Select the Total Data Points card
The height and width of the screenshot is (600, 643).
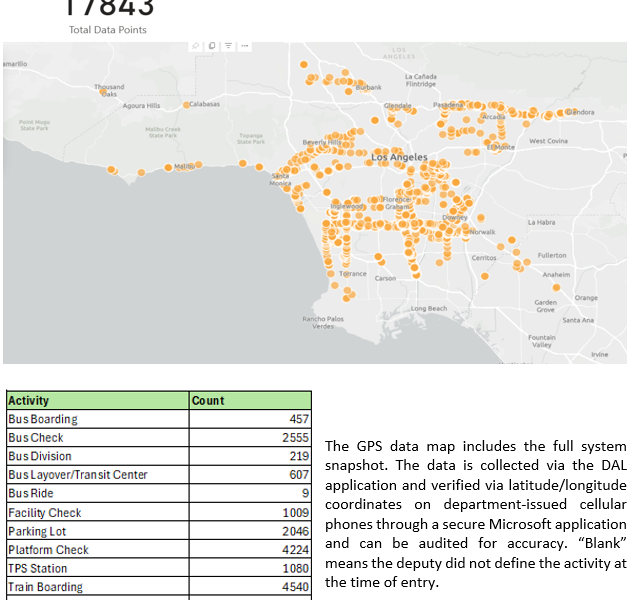(x=108, y=16)
